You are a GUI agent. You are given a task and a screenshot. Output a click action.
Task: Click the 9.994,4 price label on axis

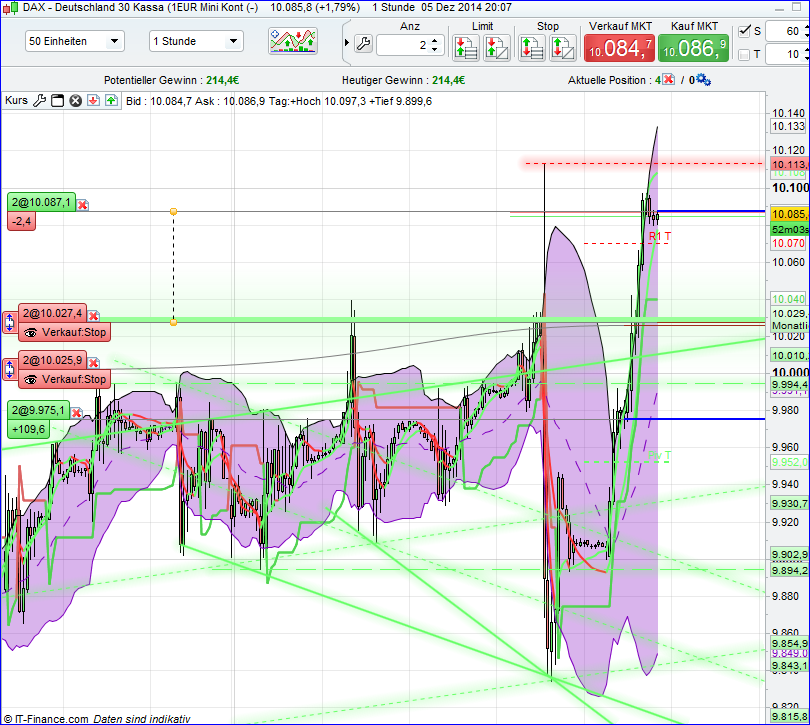(x=789, y=384)
